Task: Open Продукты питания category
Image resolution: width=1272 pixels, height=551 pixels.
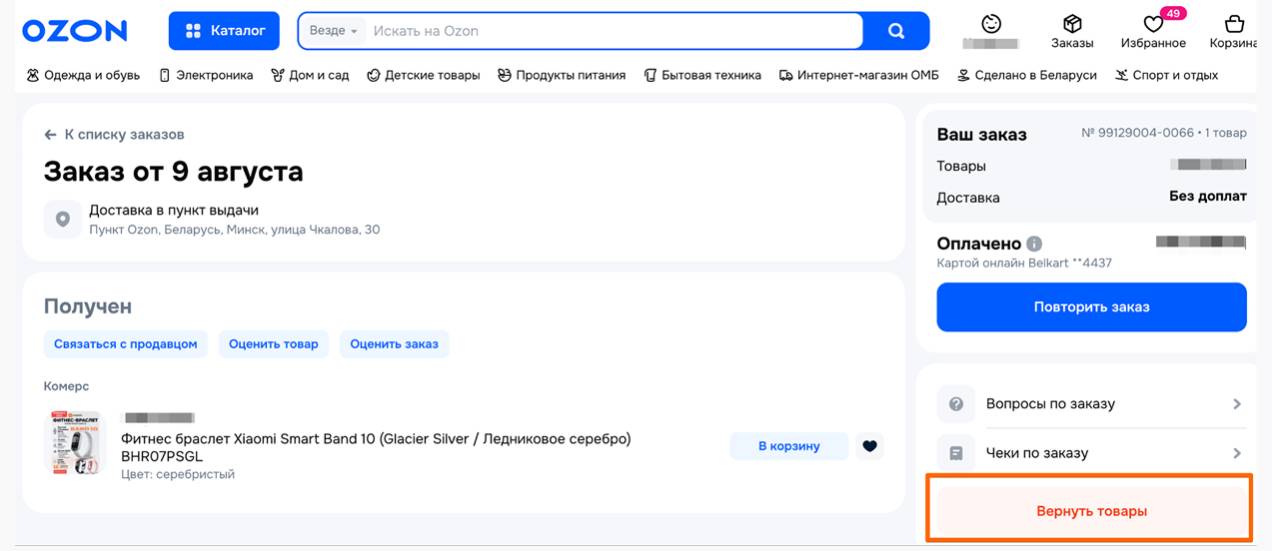Action: pos(562,75)
